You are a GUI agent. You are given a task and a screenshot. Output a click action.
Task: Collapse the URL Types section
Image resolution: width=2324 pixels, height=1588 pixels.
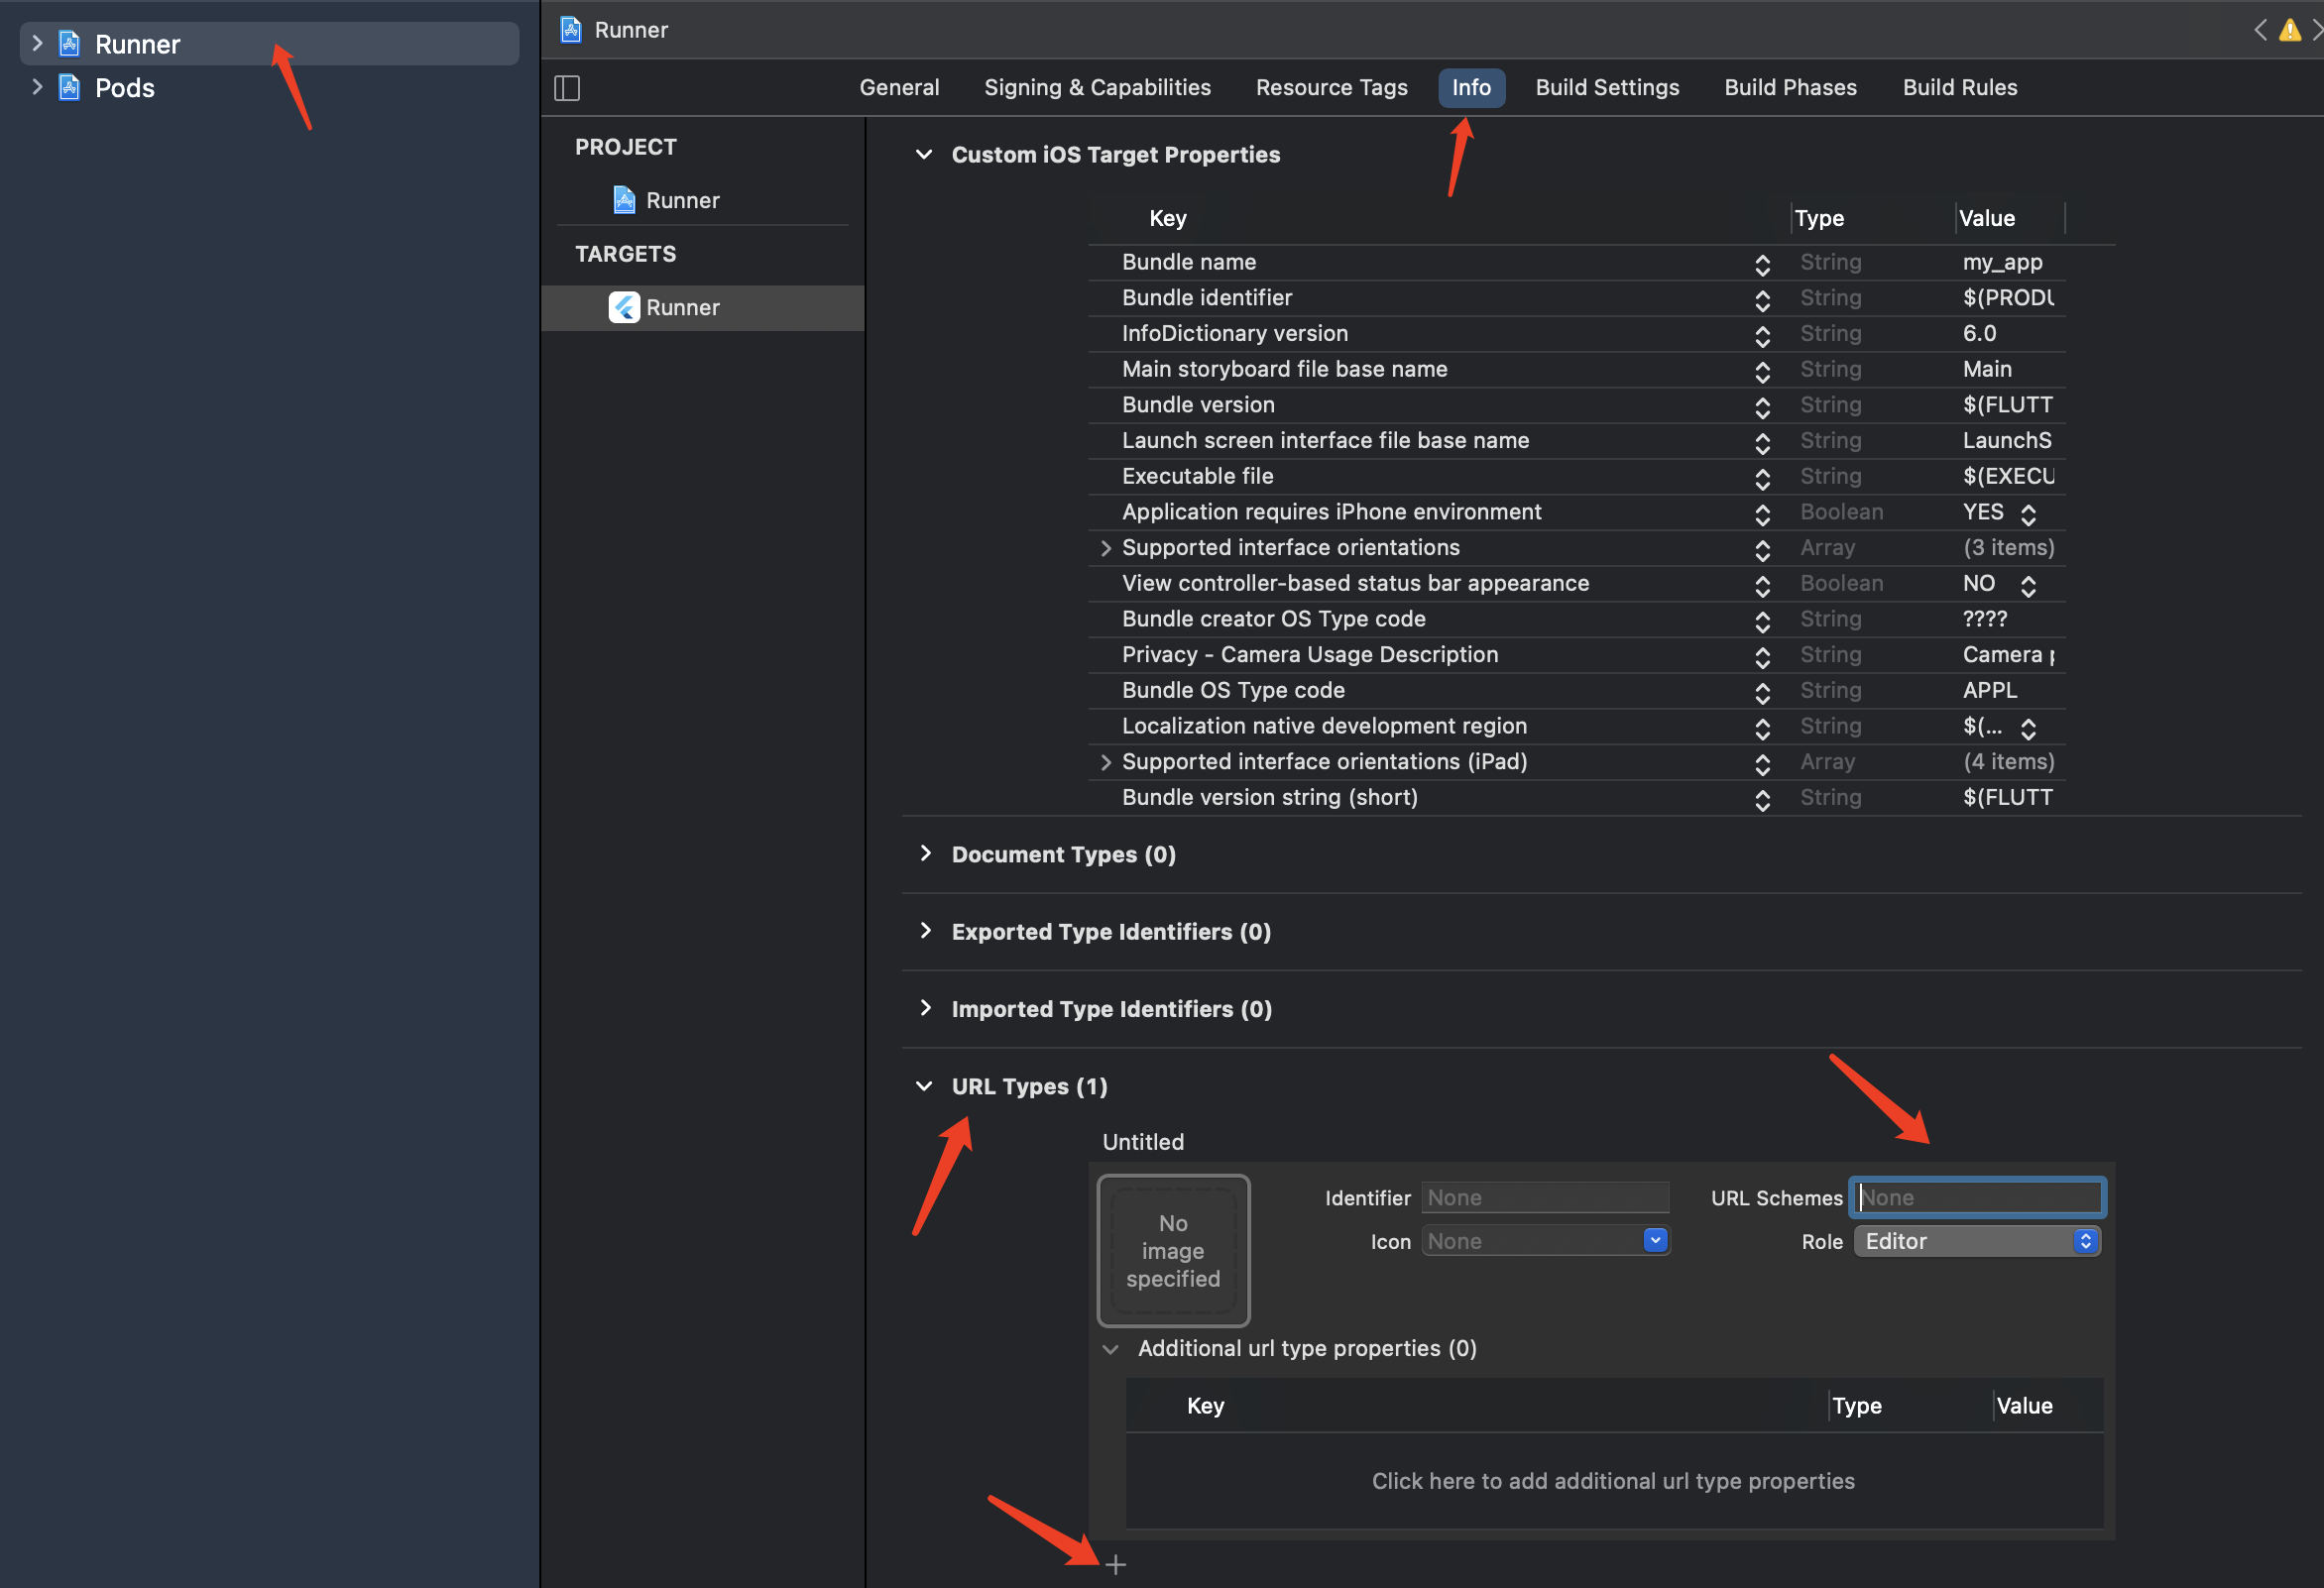point(924,1086)
